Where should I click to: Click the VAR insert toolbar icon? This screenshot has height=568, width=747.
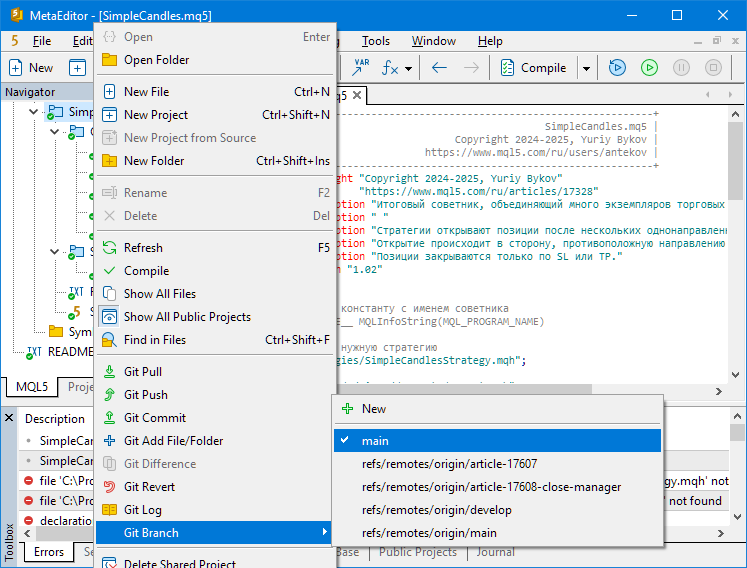point(361,68)
